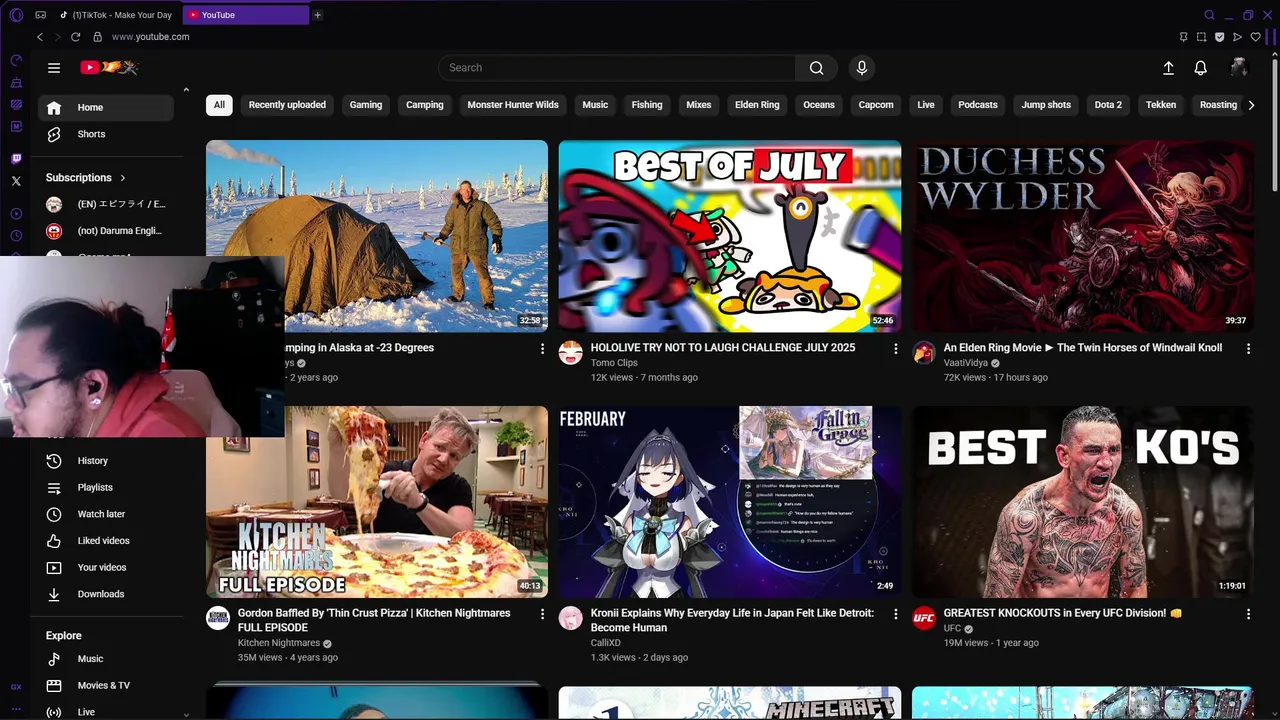Image resolution: width=1280 pixels, height=720 pixels.
Task: Open the Tomo Clips channel link
Action: tap(614, 363)
